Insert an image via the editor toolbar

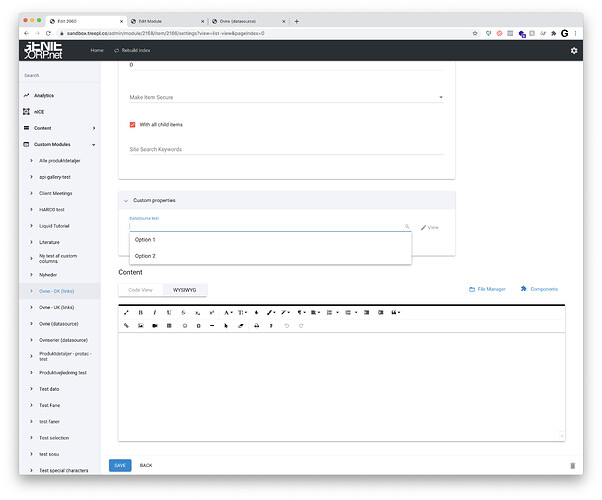pyautogui.click(x=140, y=326)
